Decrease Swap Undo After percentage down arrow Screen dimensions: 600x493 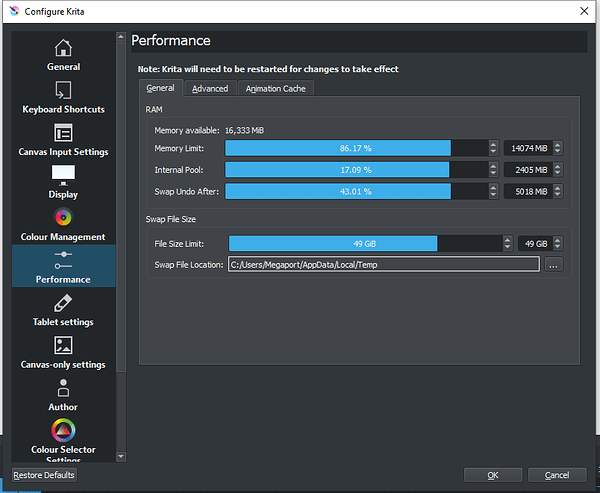(x=493, y=195)
